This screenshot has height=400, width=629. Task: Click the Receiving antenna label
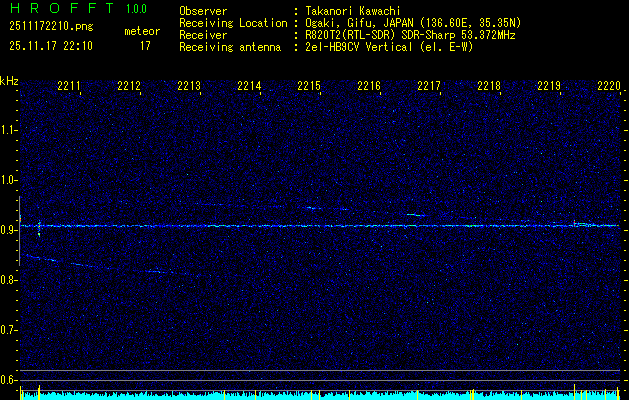pos(230,47)
